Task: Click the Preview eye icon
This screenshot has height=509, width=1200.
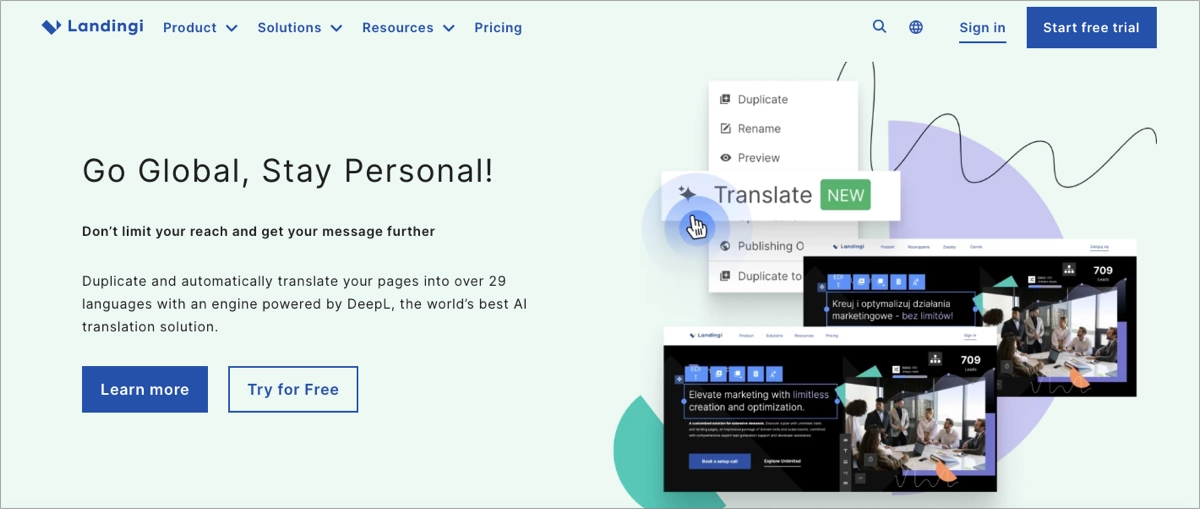Action: 726,158
